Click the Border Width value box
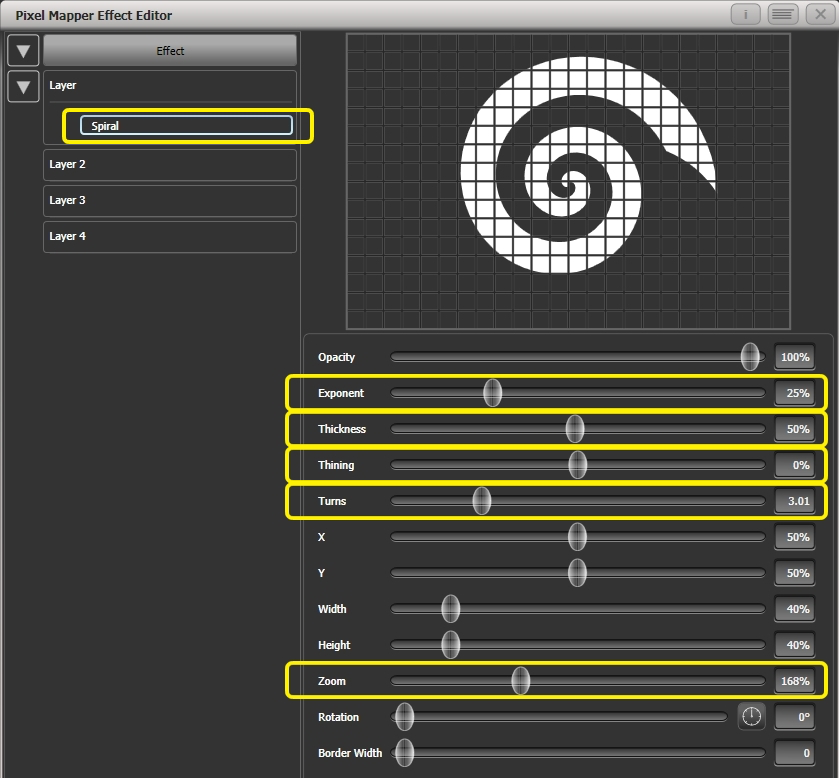This screenshot has width=839, height=778. (x=795, y=753)
